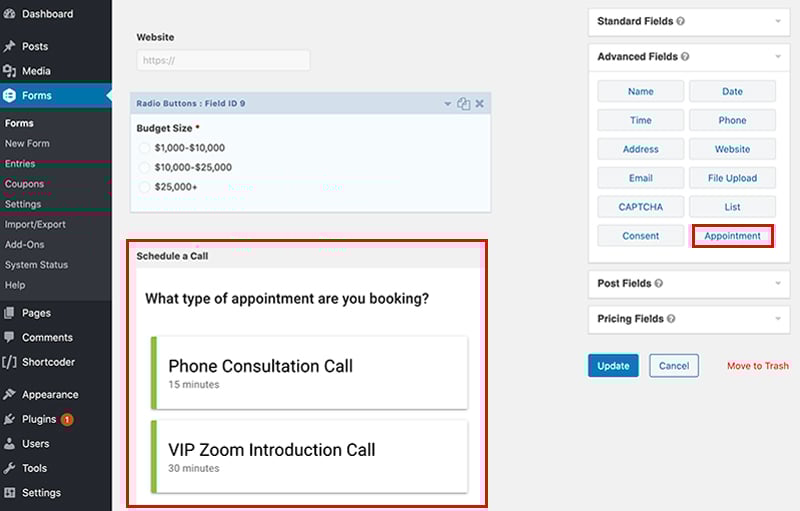
Task: Open the Add-Ons submenu item
Action: (24, 245)
